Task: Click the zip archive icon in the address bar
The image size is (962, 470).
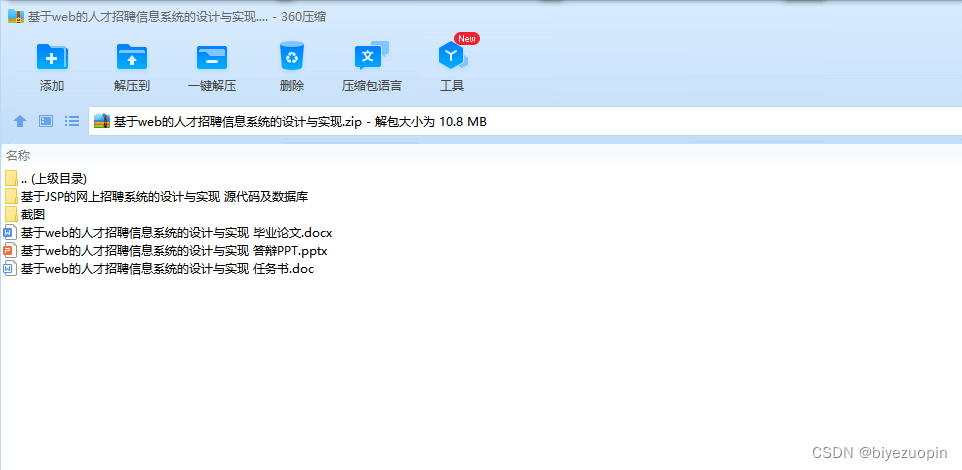Action: tap(102, 121)
